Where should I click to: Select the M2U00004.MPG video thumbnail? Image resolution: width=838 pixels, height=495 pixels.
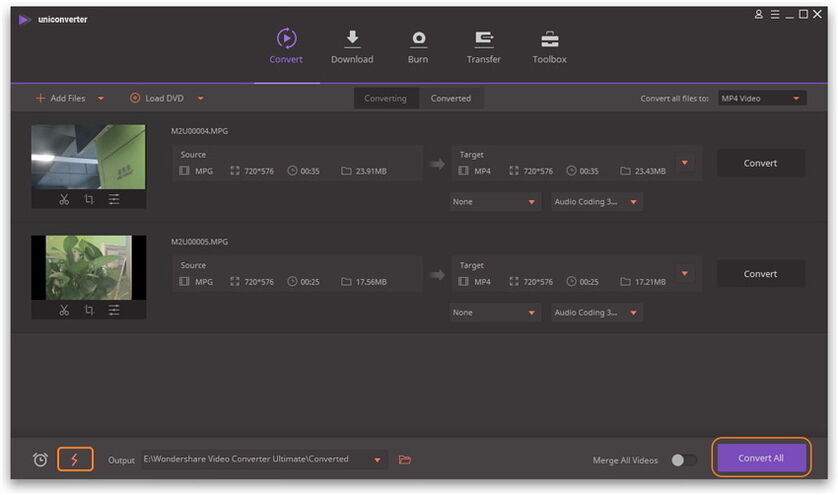(88, 157)
